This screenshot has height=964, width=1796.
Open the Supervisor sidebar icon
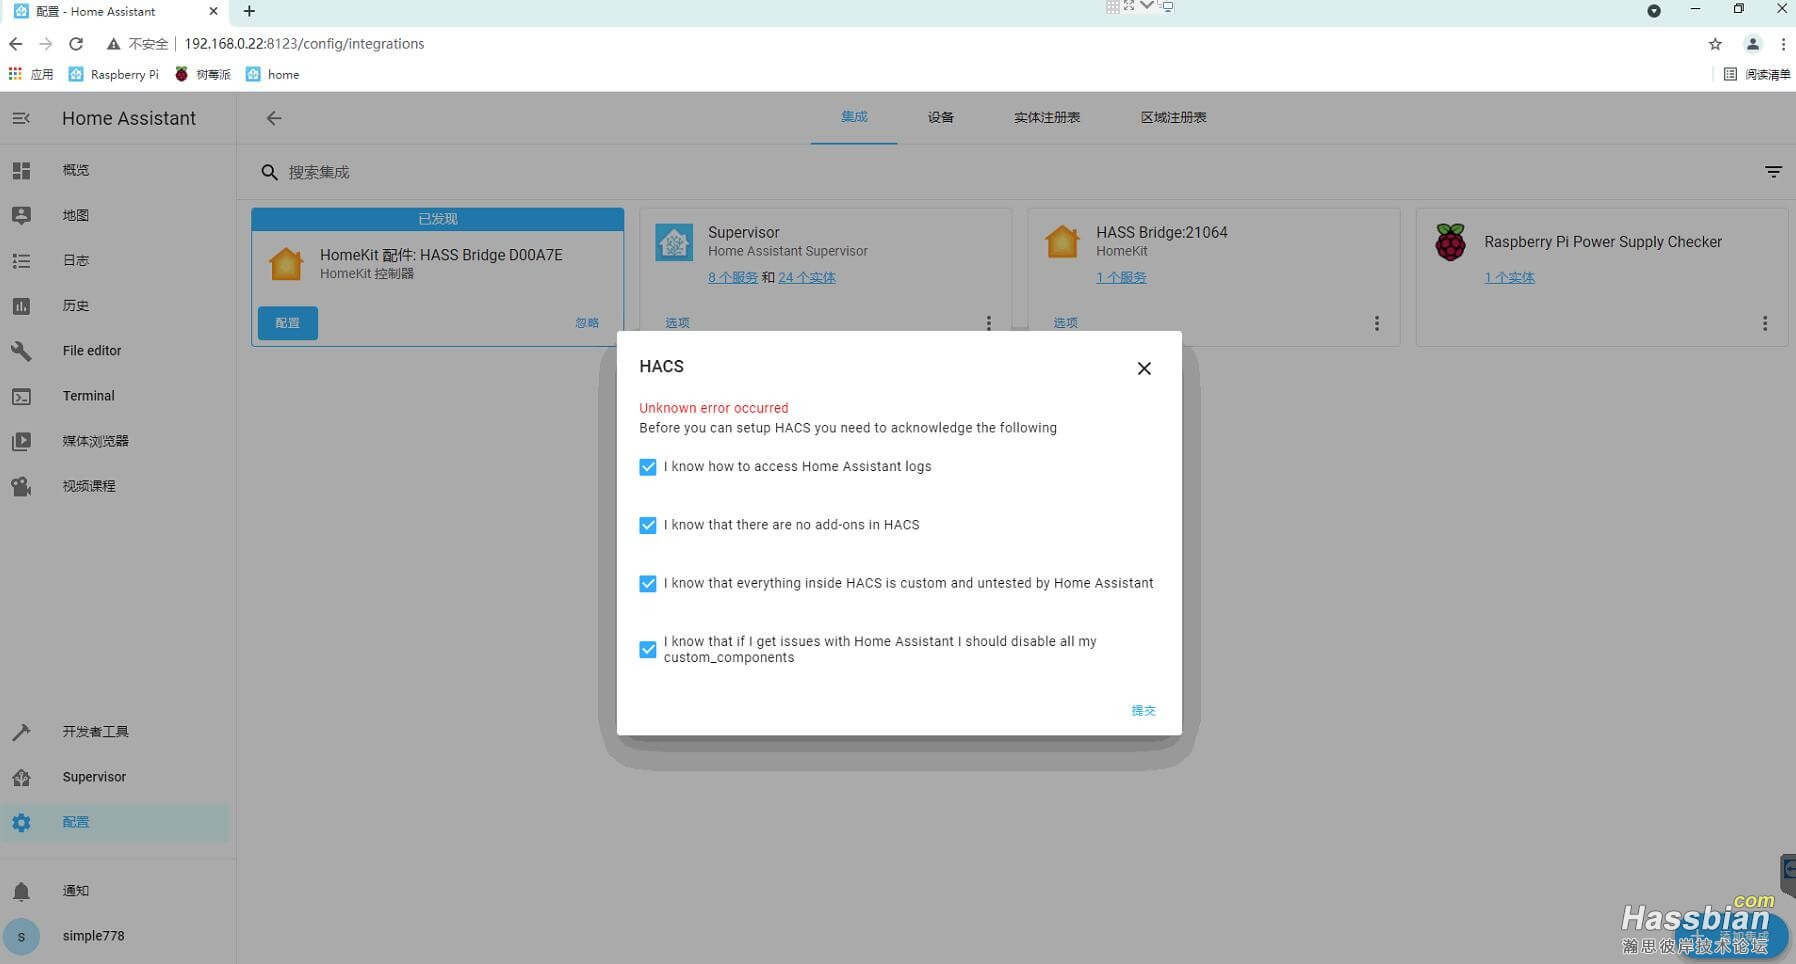[x=21, y=777]
